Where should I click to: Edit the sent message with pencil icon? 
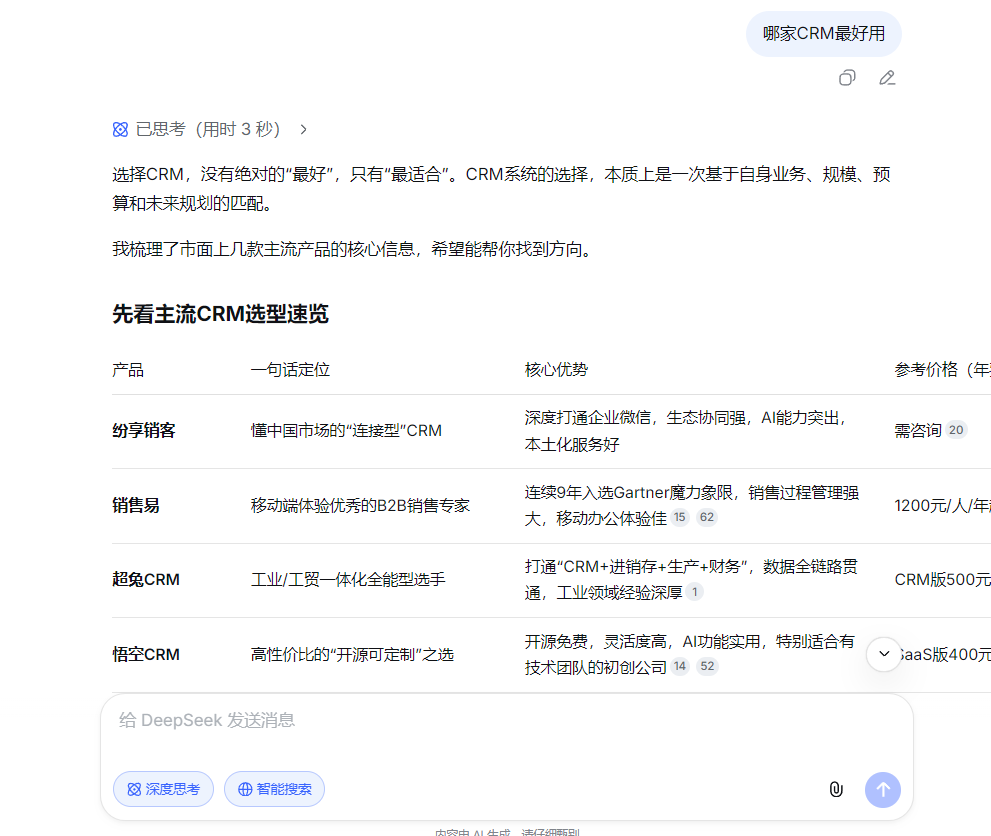click(x=886, y=77)
